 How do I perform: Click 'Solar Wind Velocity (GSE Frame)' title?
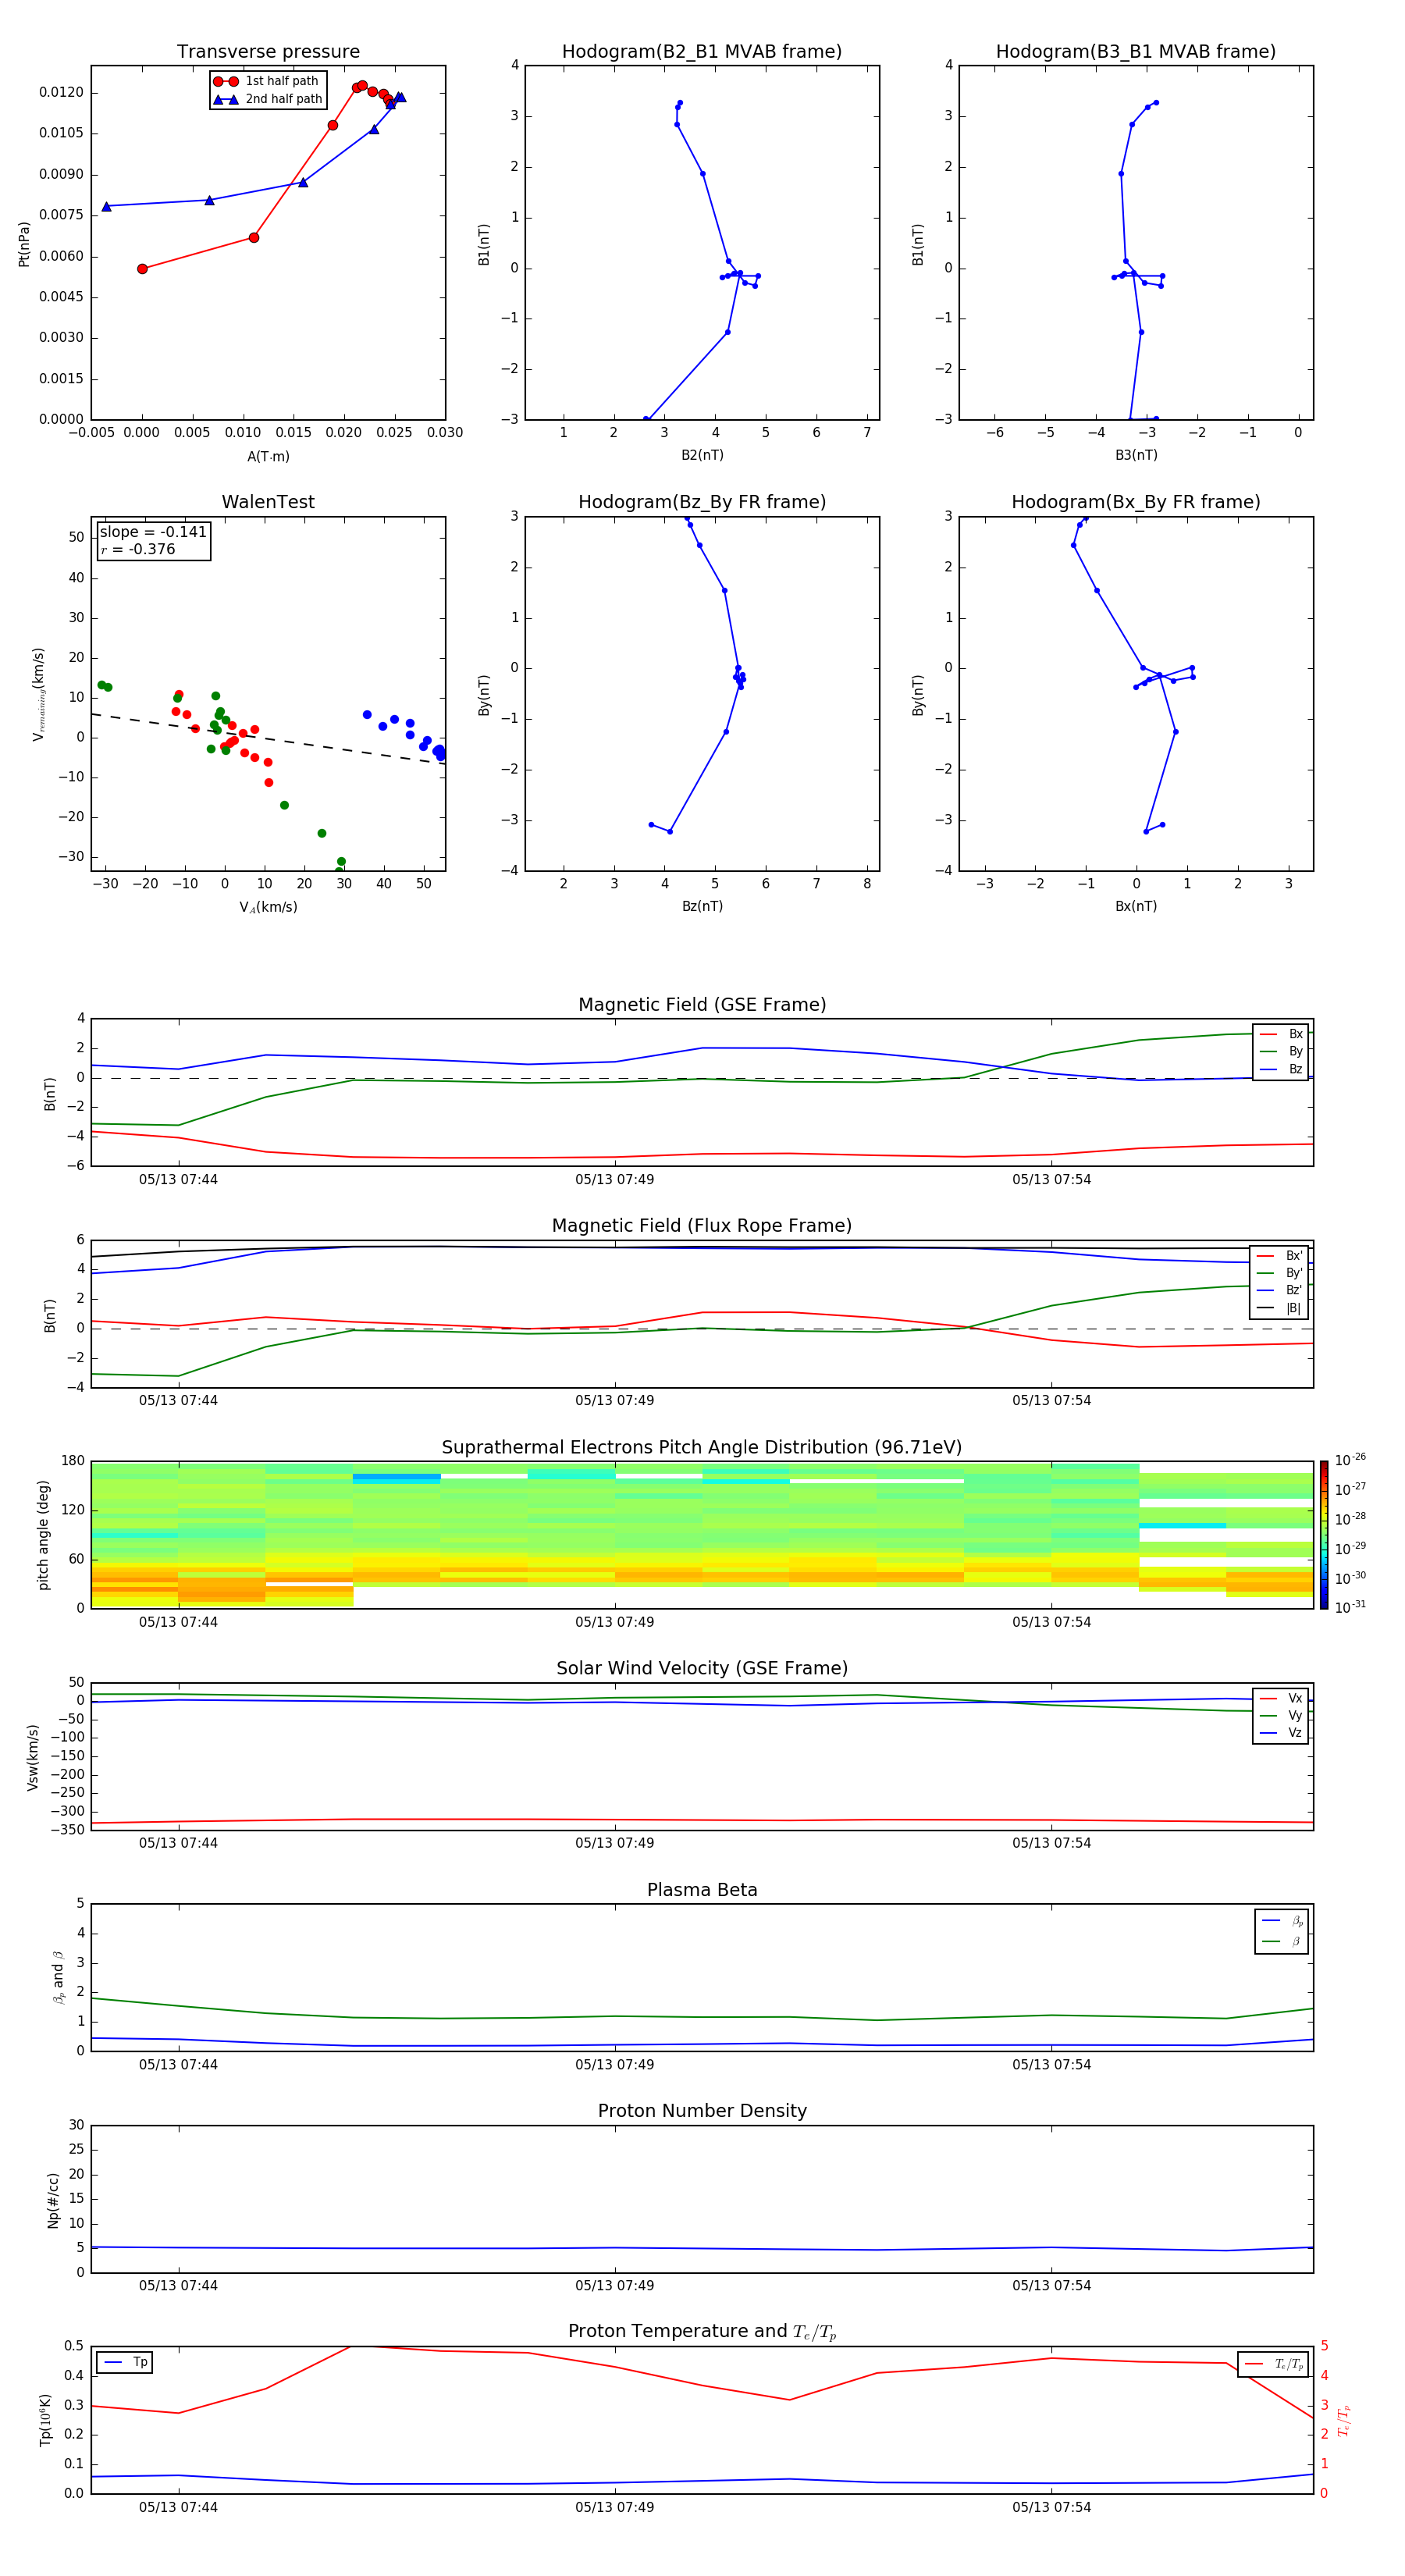click(702, 1668)
